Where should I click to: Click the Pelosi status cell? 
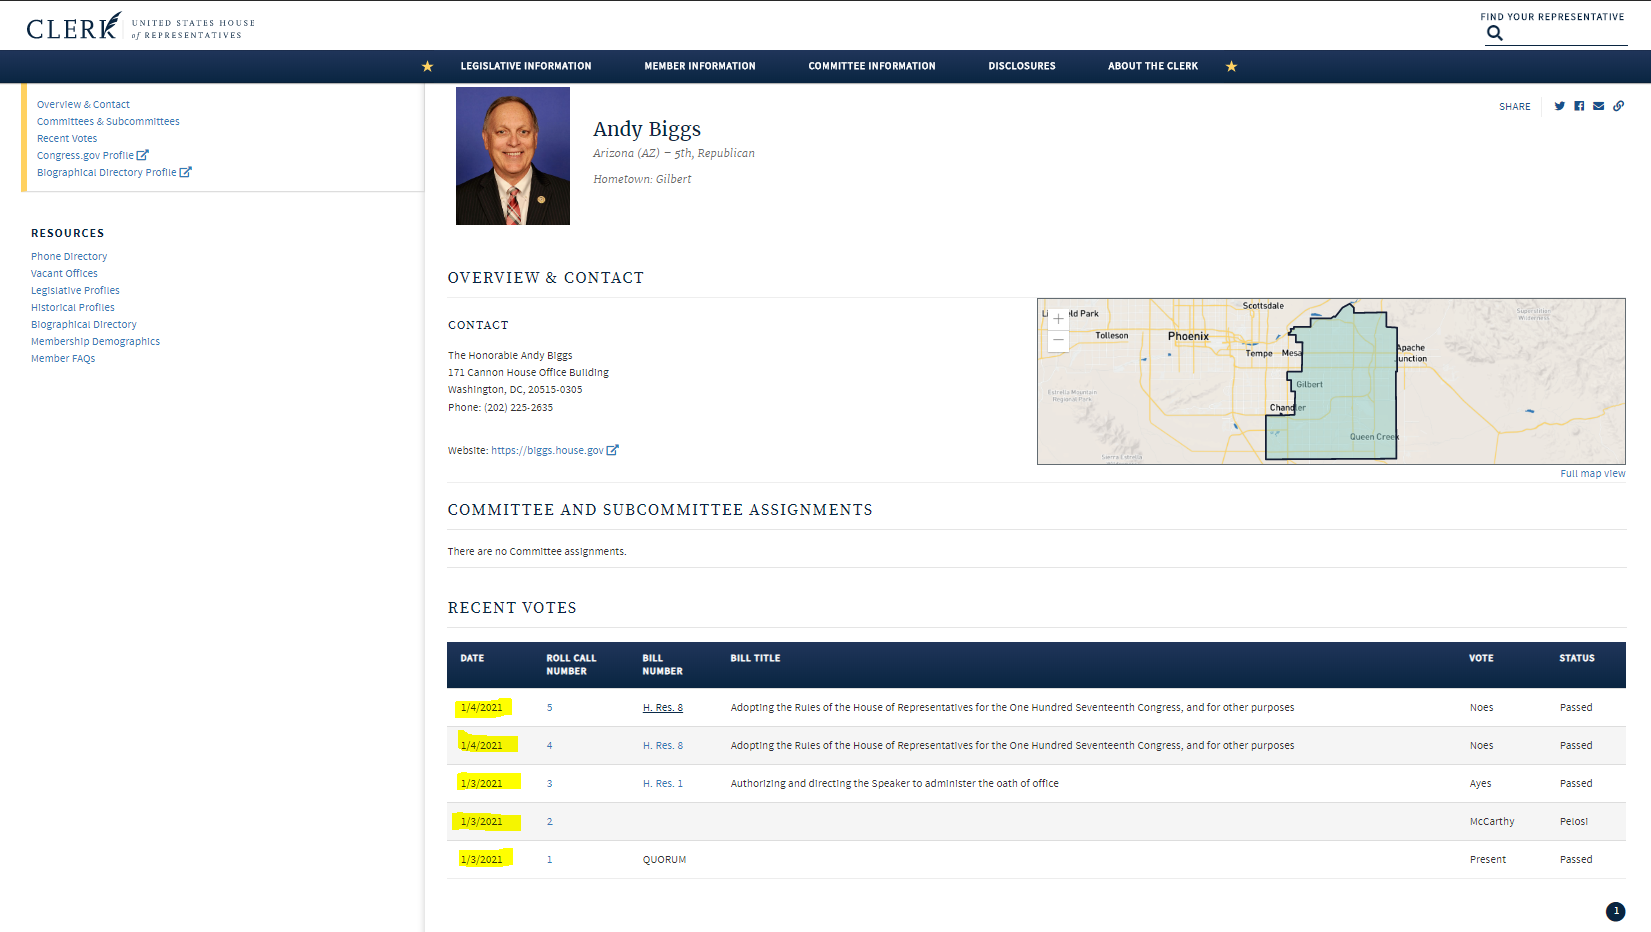[1574, 821]
